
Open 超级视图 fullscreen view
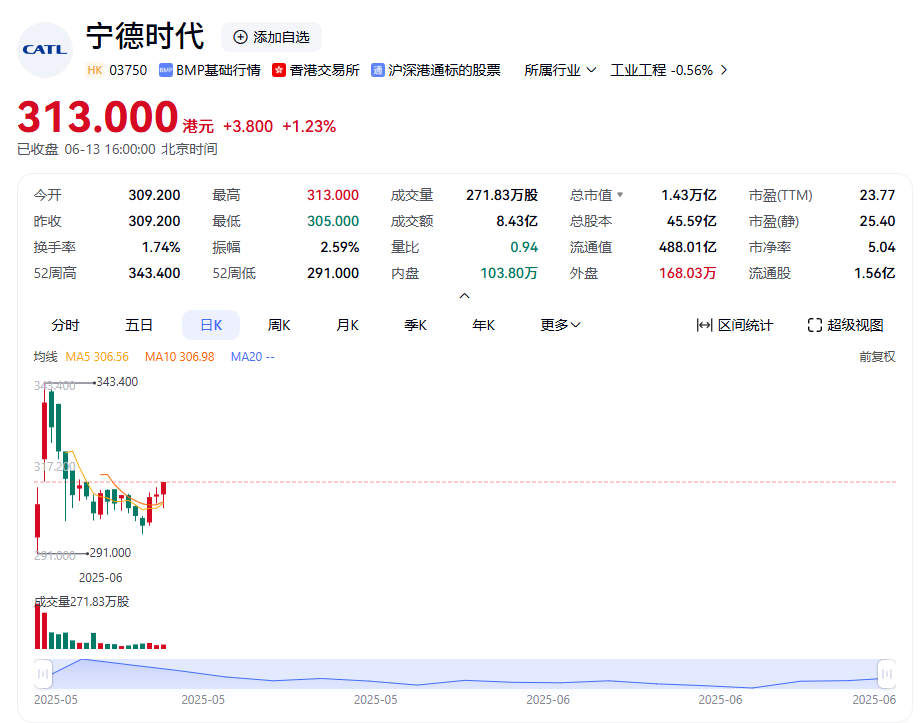point(846,325)
